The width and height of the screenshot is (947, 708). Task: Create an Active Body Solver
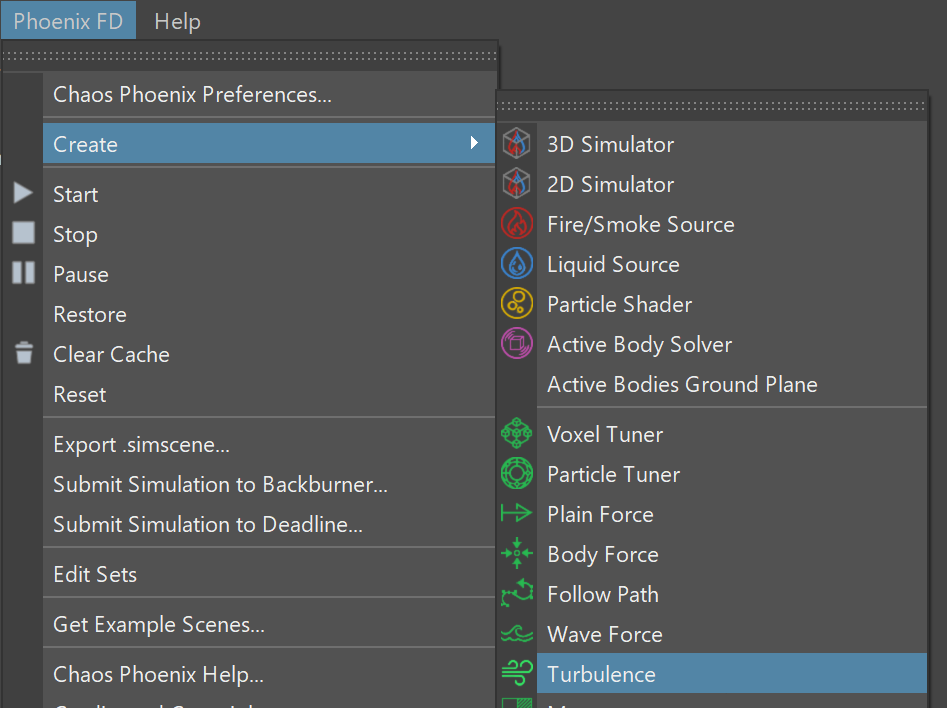click(731, 344)
